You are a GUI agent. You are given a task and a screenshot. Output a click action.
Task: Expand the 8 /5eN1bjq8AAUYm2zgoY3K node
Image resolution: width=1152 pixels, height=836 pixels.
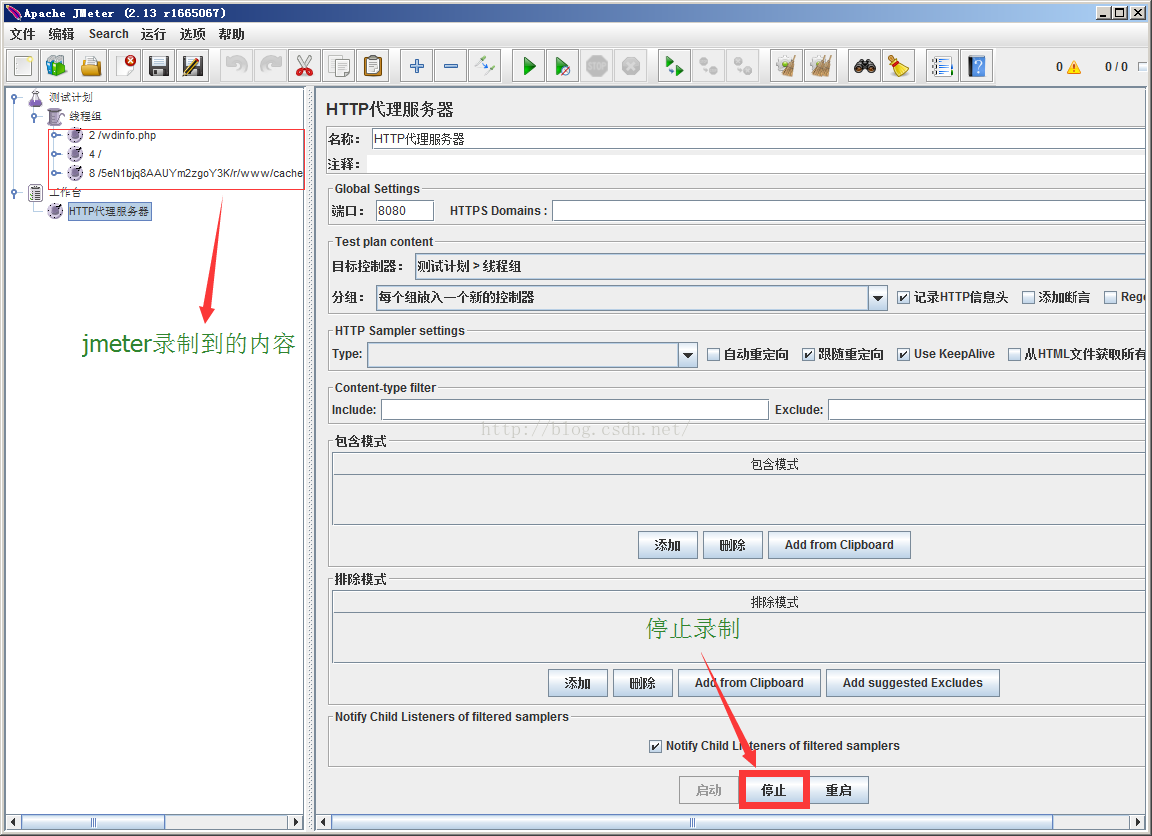pos(54,173)
